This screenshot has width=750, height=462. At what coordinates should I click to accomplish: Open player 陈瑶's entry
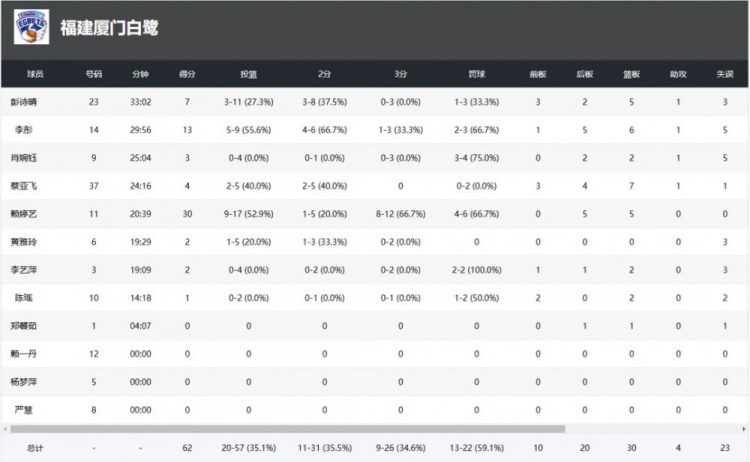click(23, 297)
